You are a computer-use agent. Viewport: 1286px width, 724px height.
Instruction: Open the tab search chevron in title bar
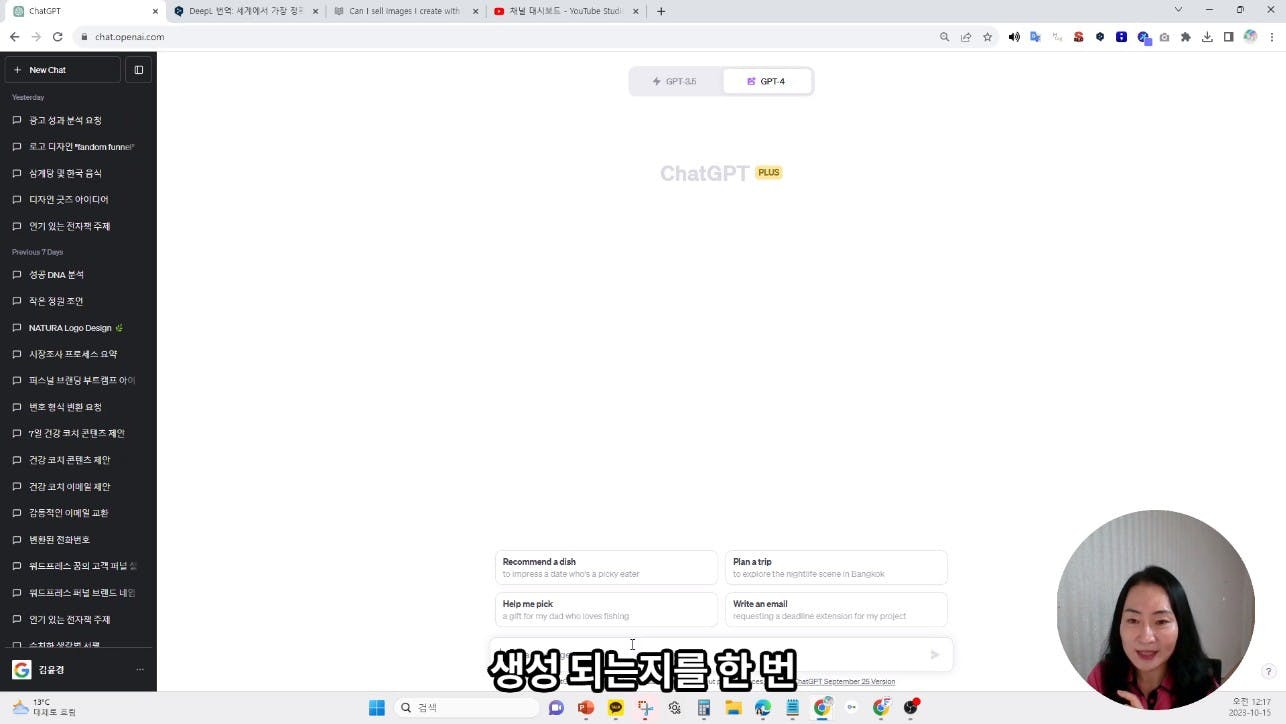[x=1178, y=10]
